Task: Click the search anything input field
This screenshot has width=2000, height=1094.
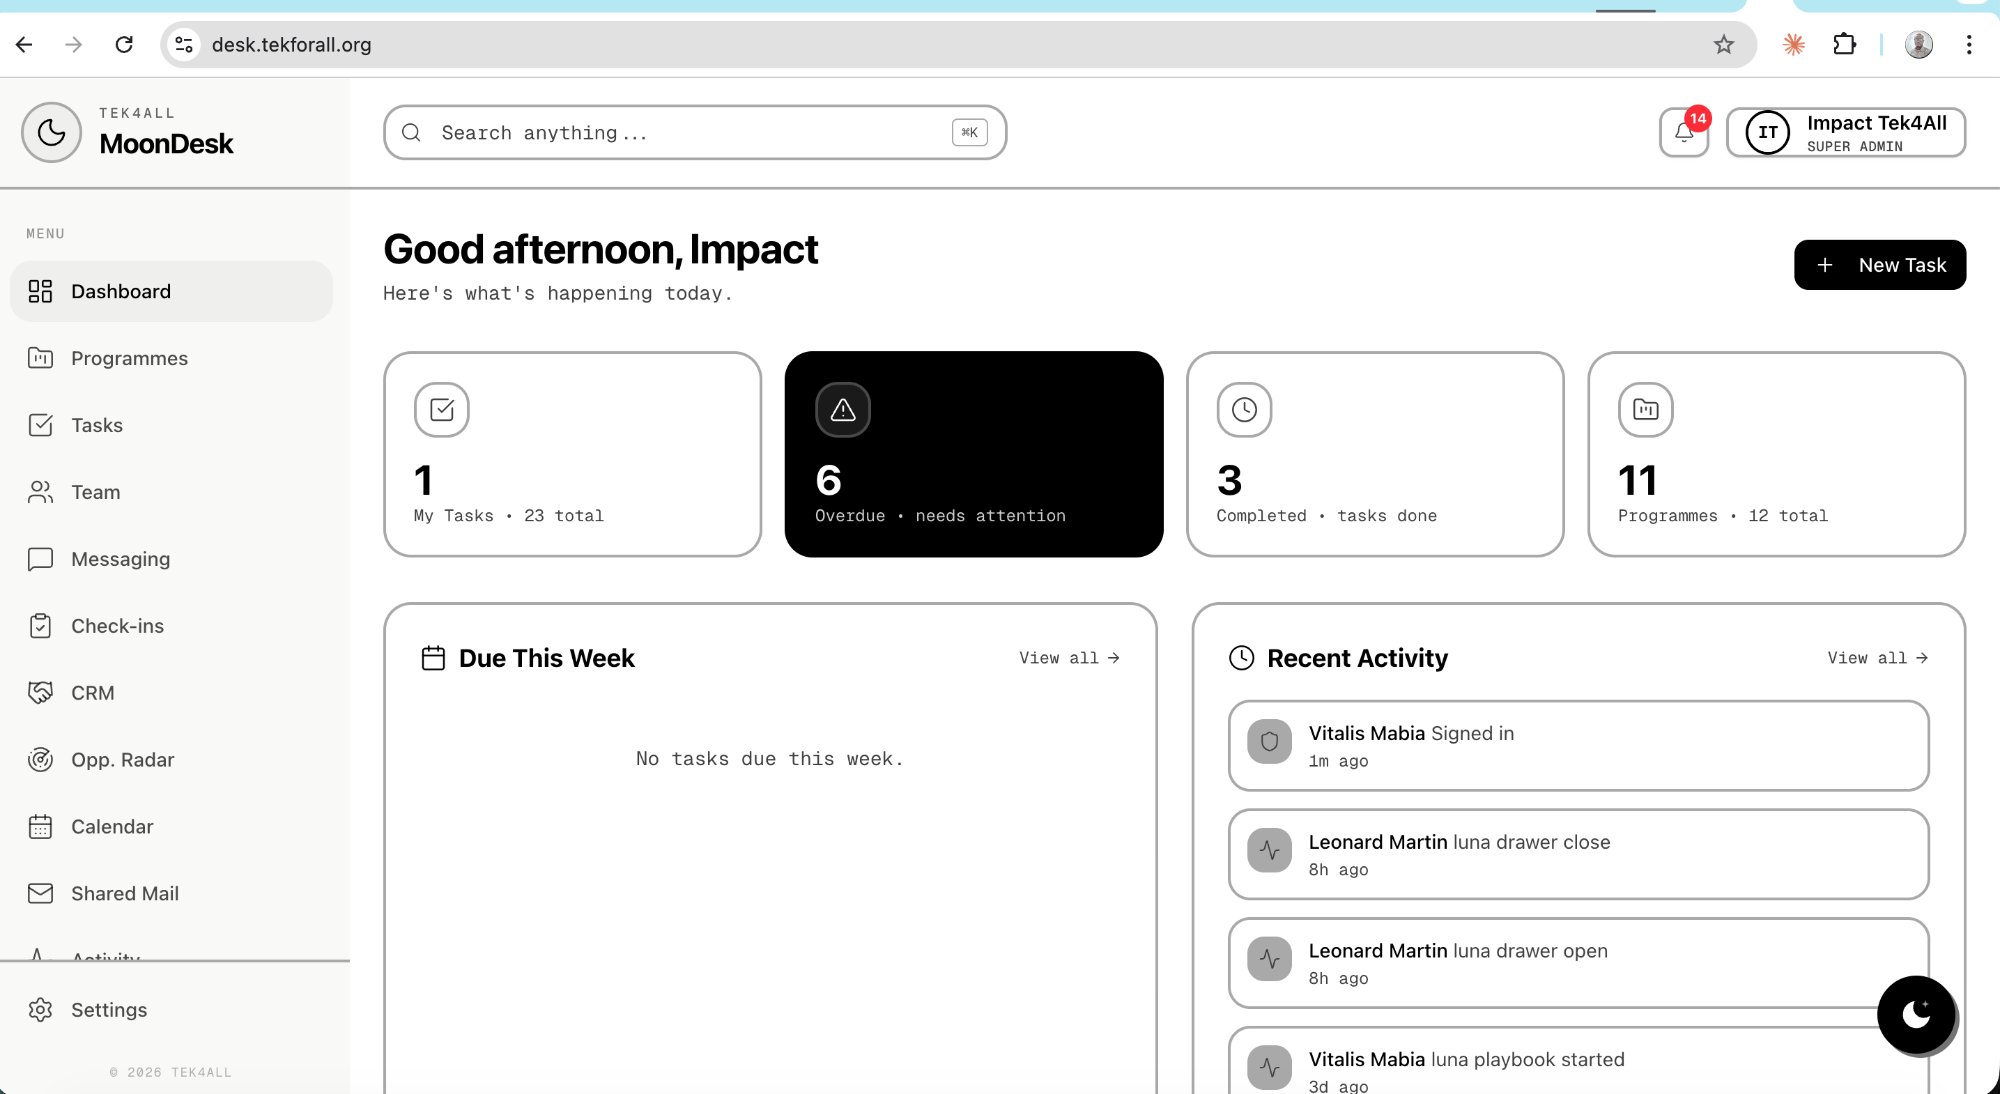Action: [694, 132]
